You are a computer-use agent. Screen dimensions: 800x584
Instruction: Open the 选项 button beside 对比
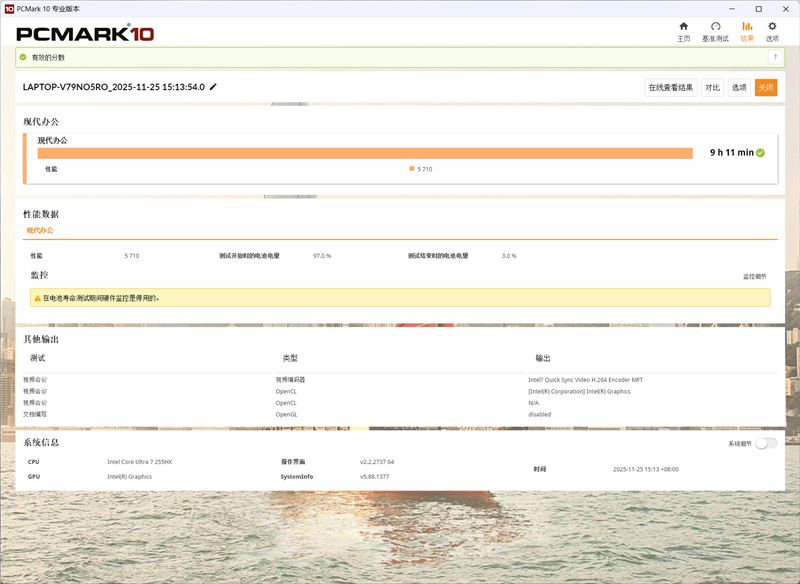738,88
